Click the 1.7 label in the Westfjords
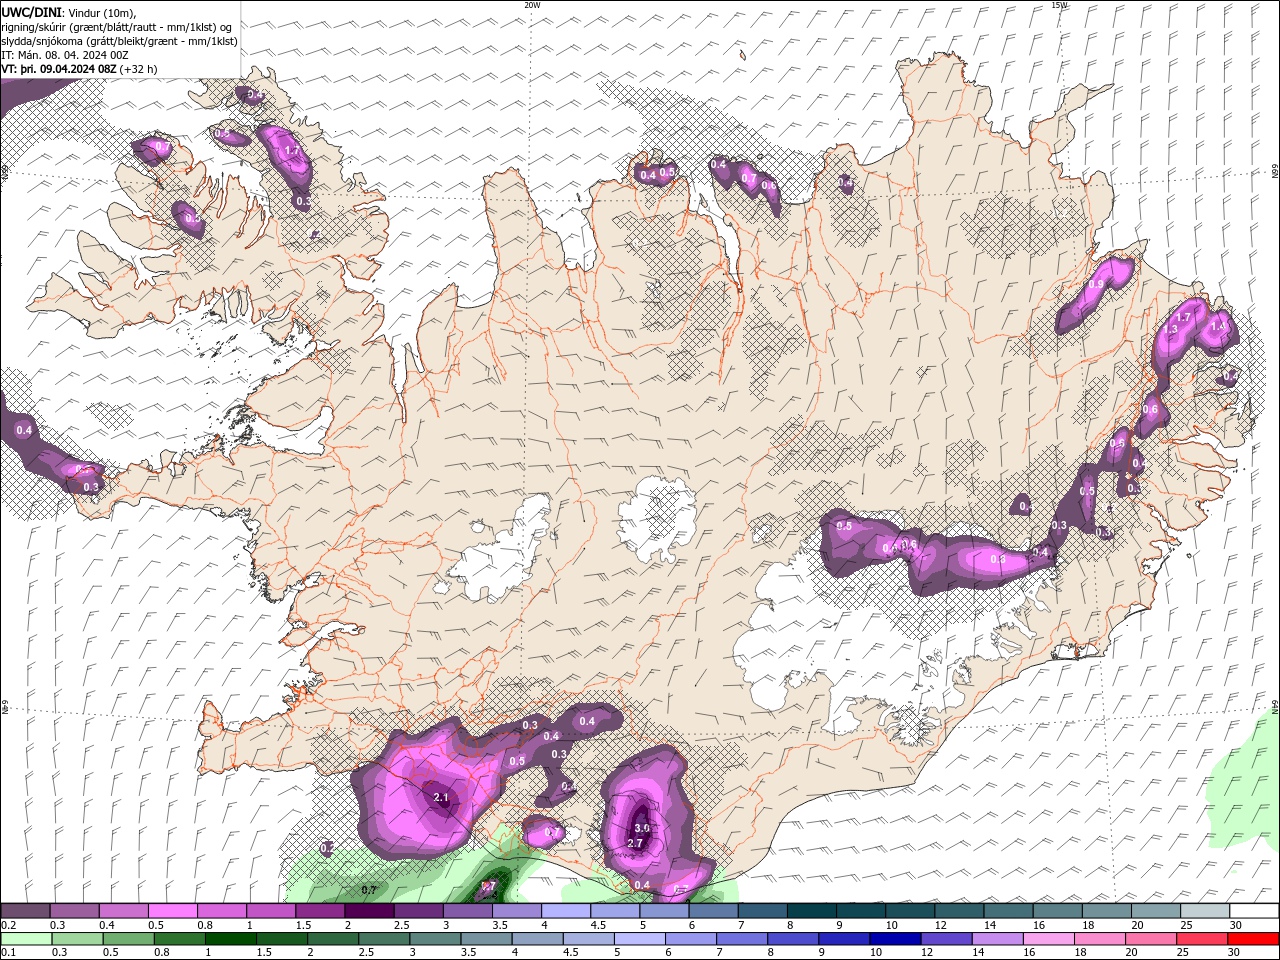 pyautogui.click(x=292, y=151)
